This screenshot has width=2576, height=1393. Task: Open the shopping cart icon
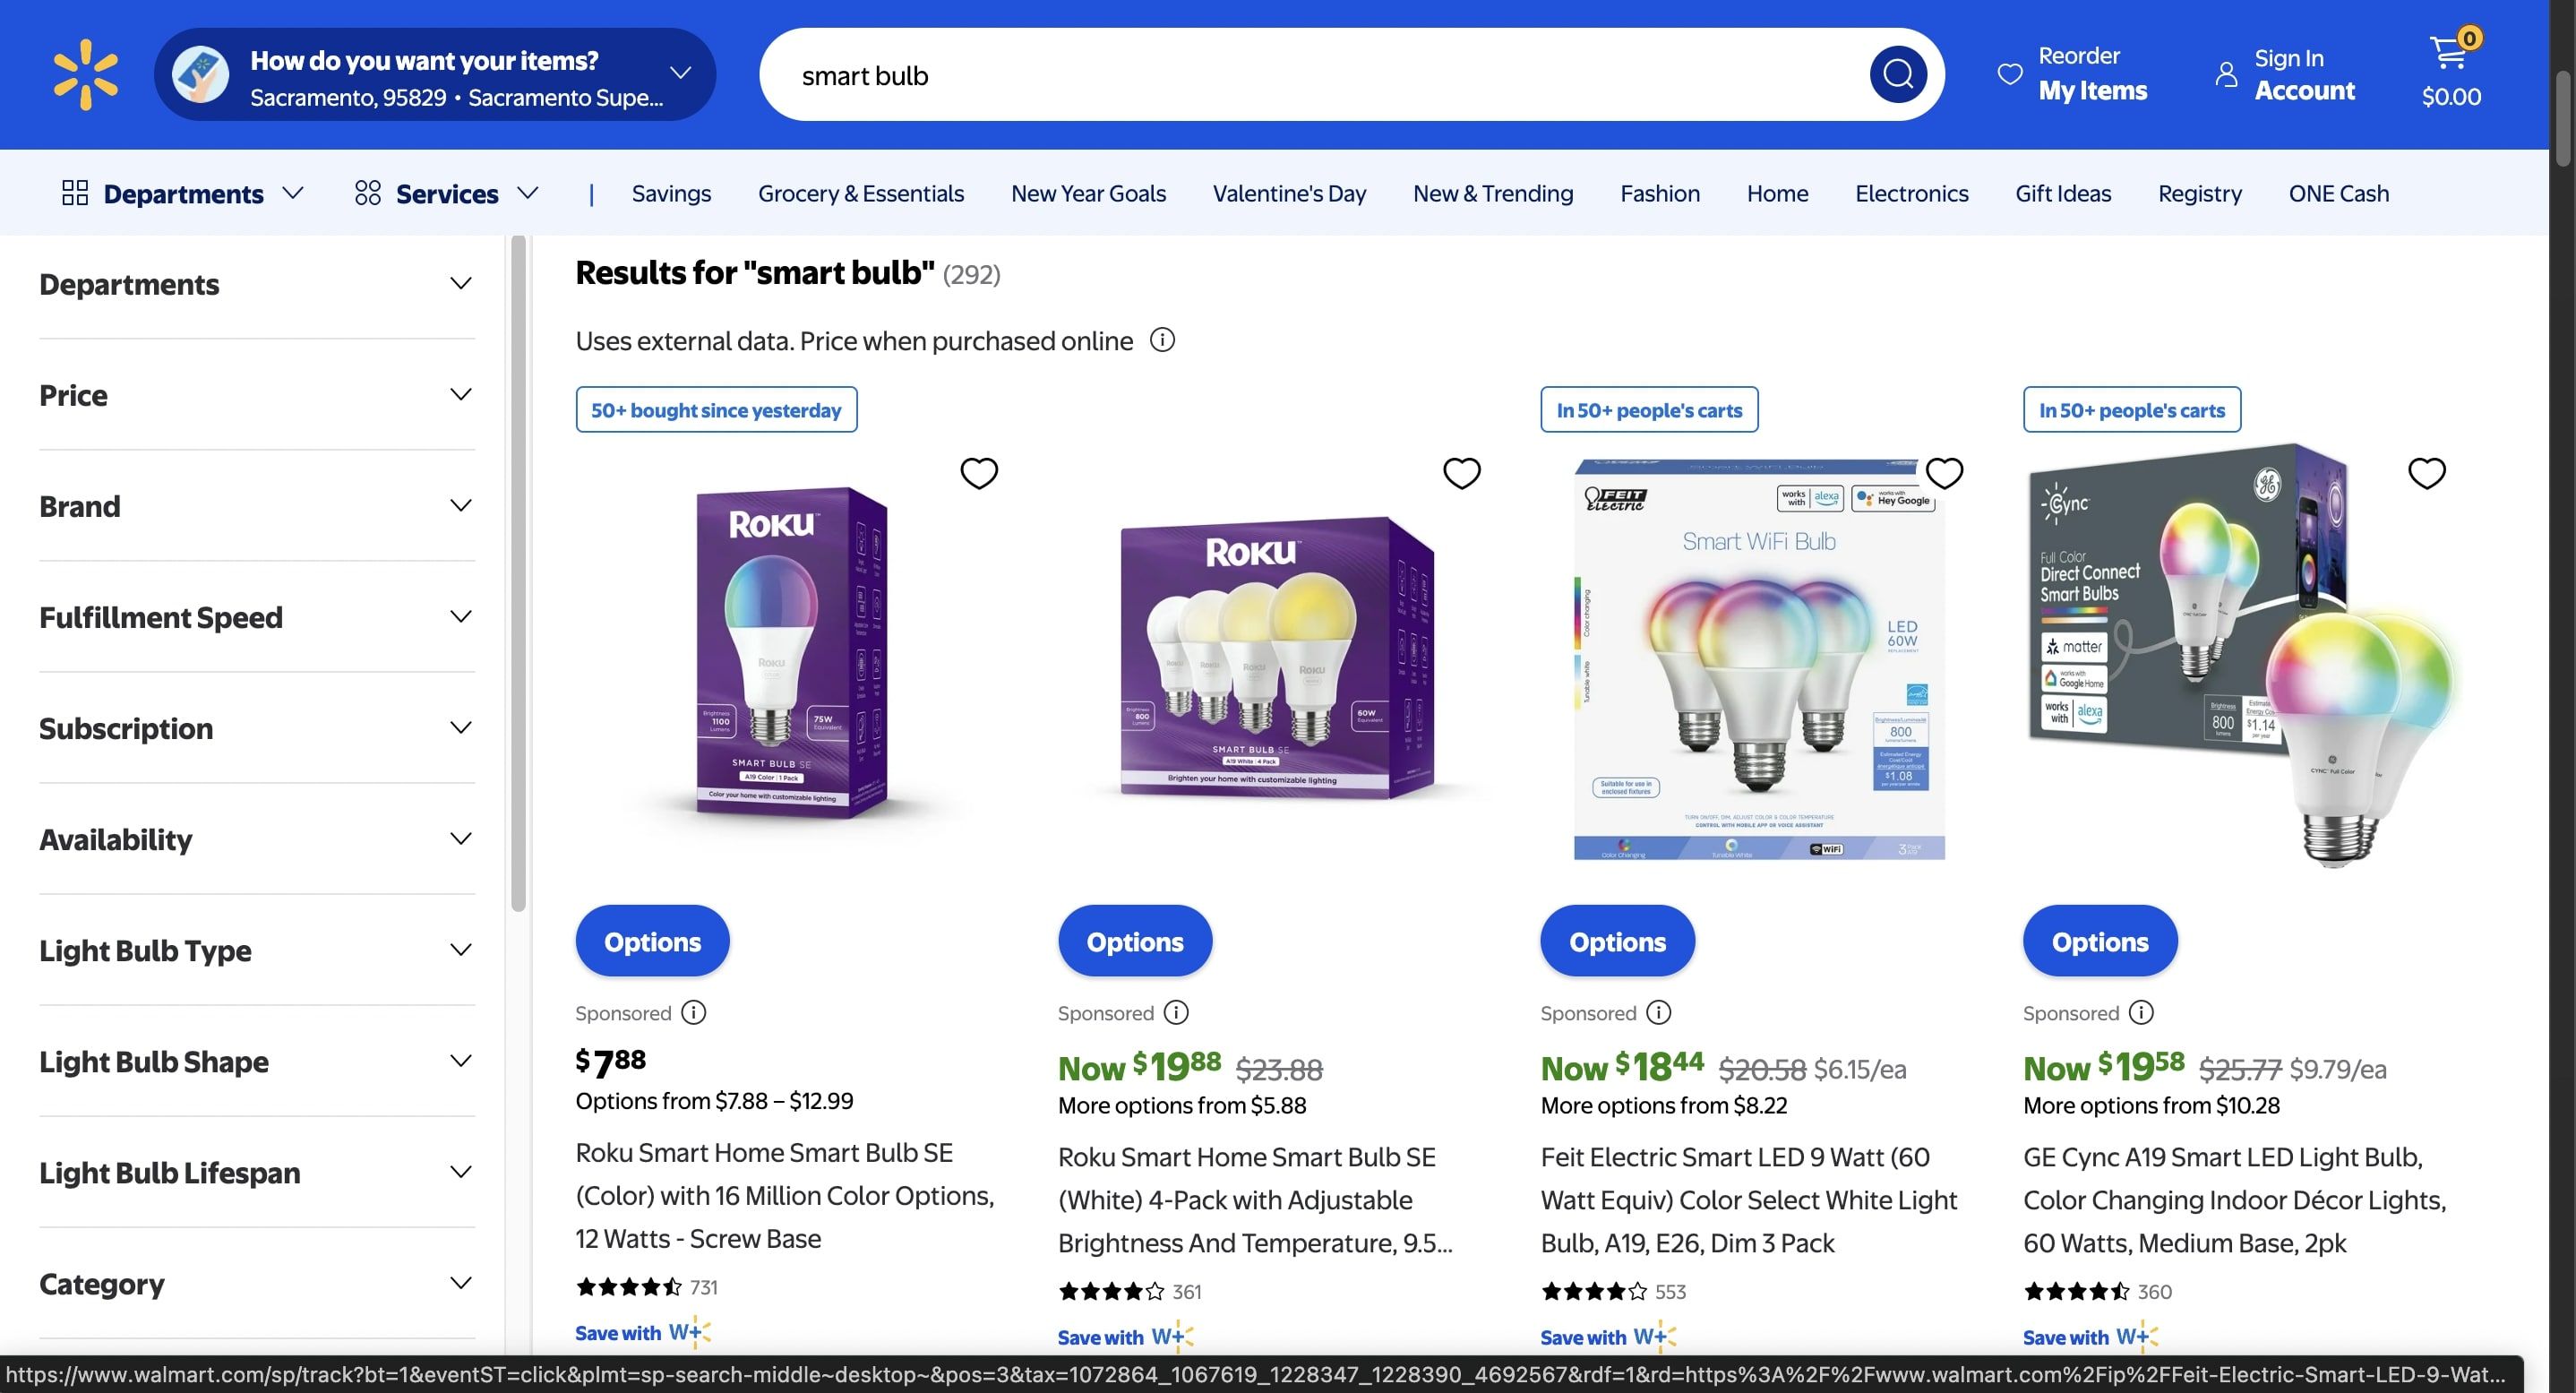[2448, 52]
